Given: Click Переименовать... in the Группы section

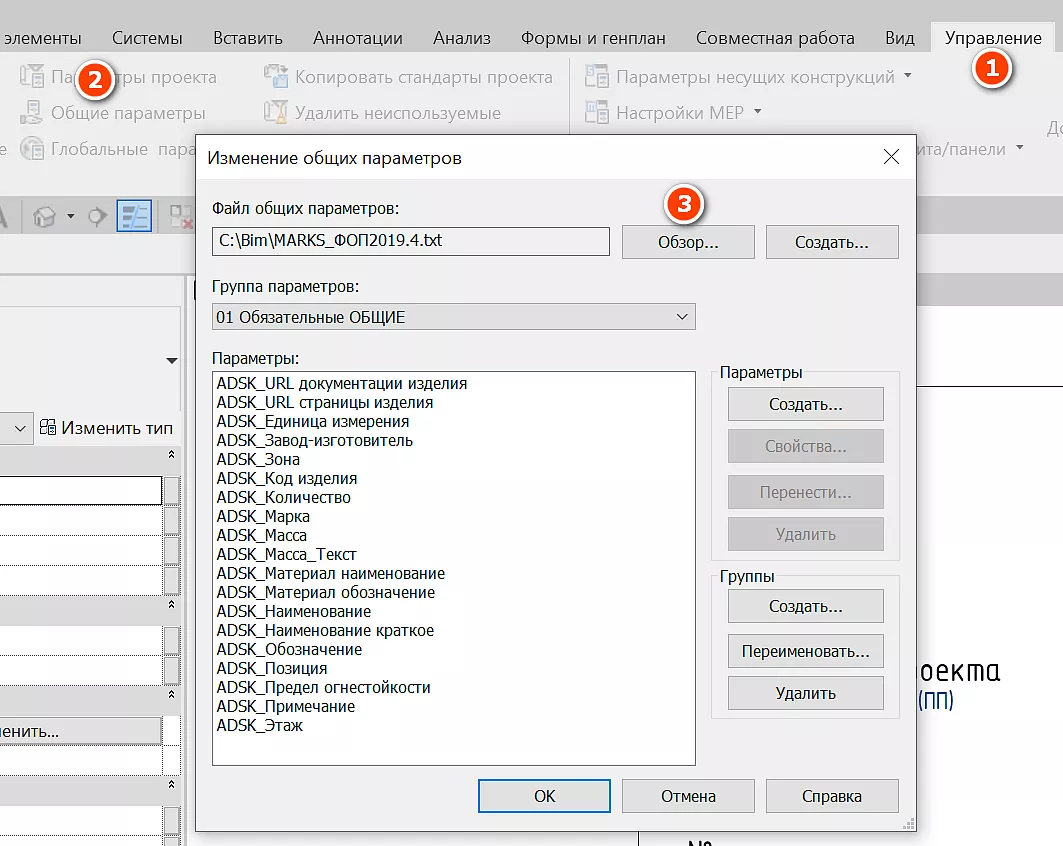Looking at the screenshot, I should click(805, 652).
